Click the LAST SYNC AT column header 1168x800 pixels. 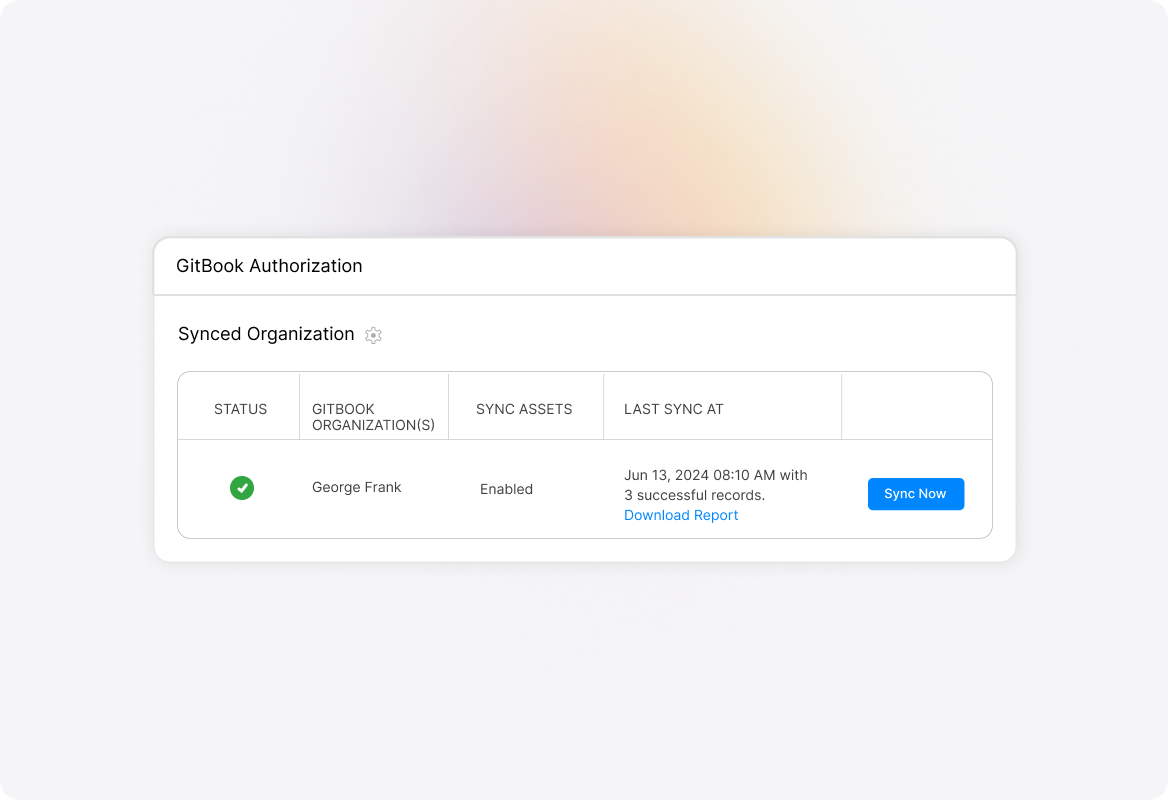[673, 409]
